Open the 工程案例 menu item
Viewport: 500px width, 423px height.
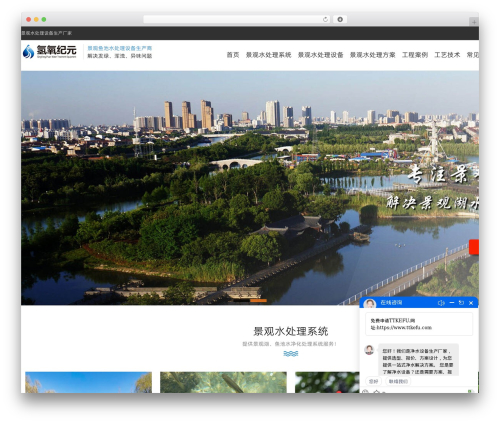click(x=415, y=55)
